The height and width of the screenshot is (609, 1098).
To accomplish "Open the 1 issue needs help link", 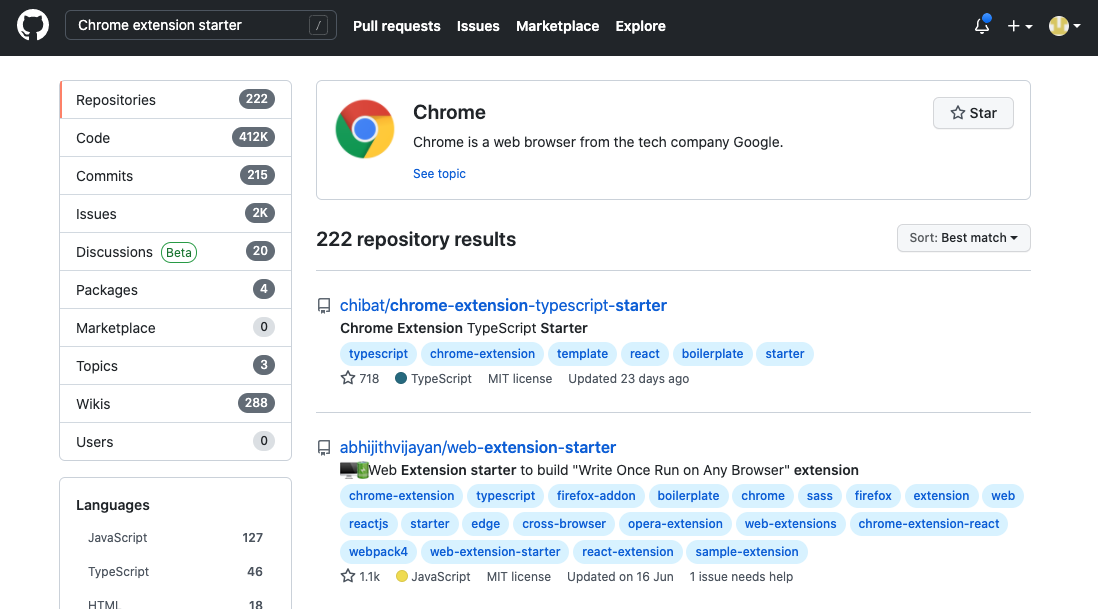I will [741, 576].
